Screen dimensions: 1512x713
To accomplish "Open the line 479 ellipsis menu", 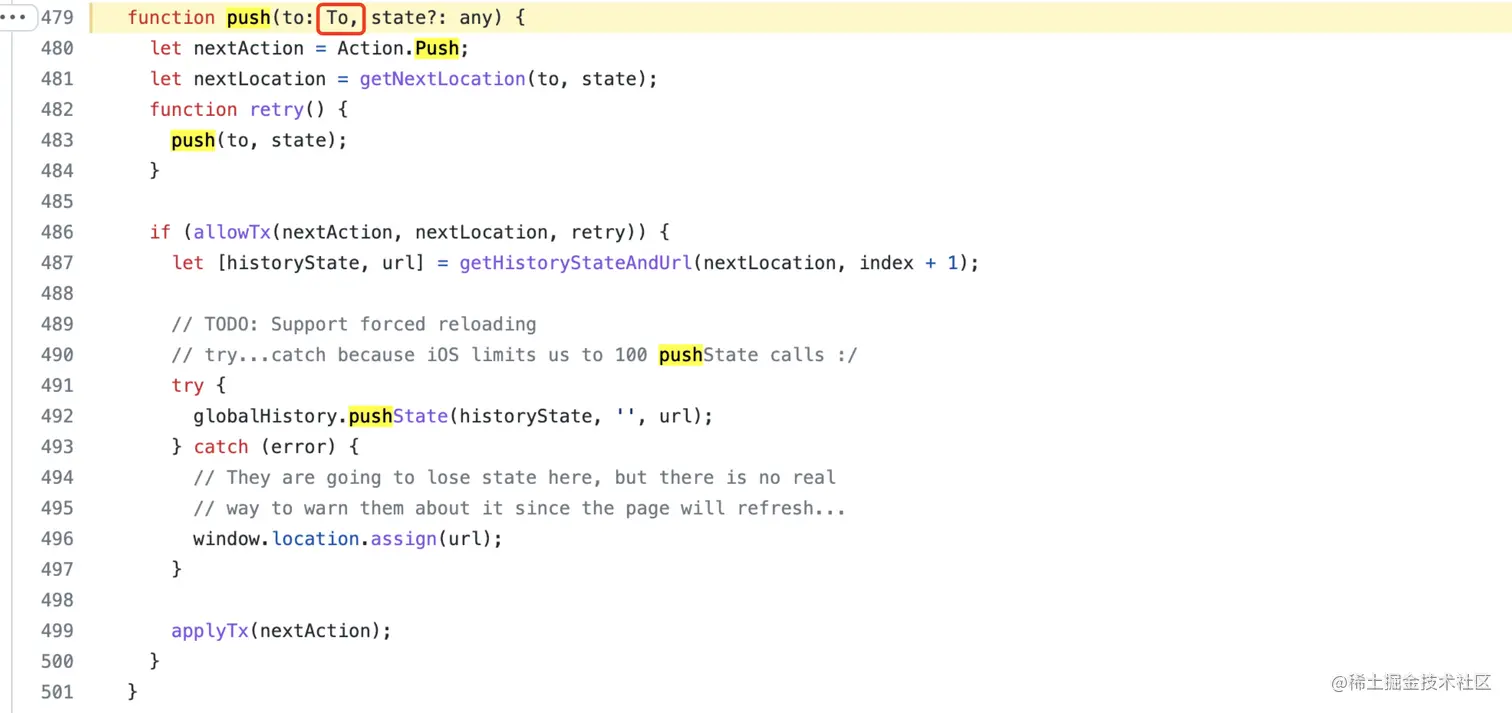I will pos(14,17).
